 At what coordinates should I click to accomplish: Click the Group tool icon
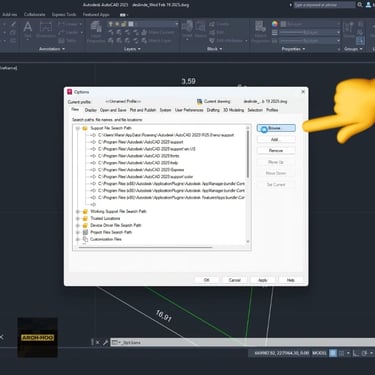(x=349, y=29)
